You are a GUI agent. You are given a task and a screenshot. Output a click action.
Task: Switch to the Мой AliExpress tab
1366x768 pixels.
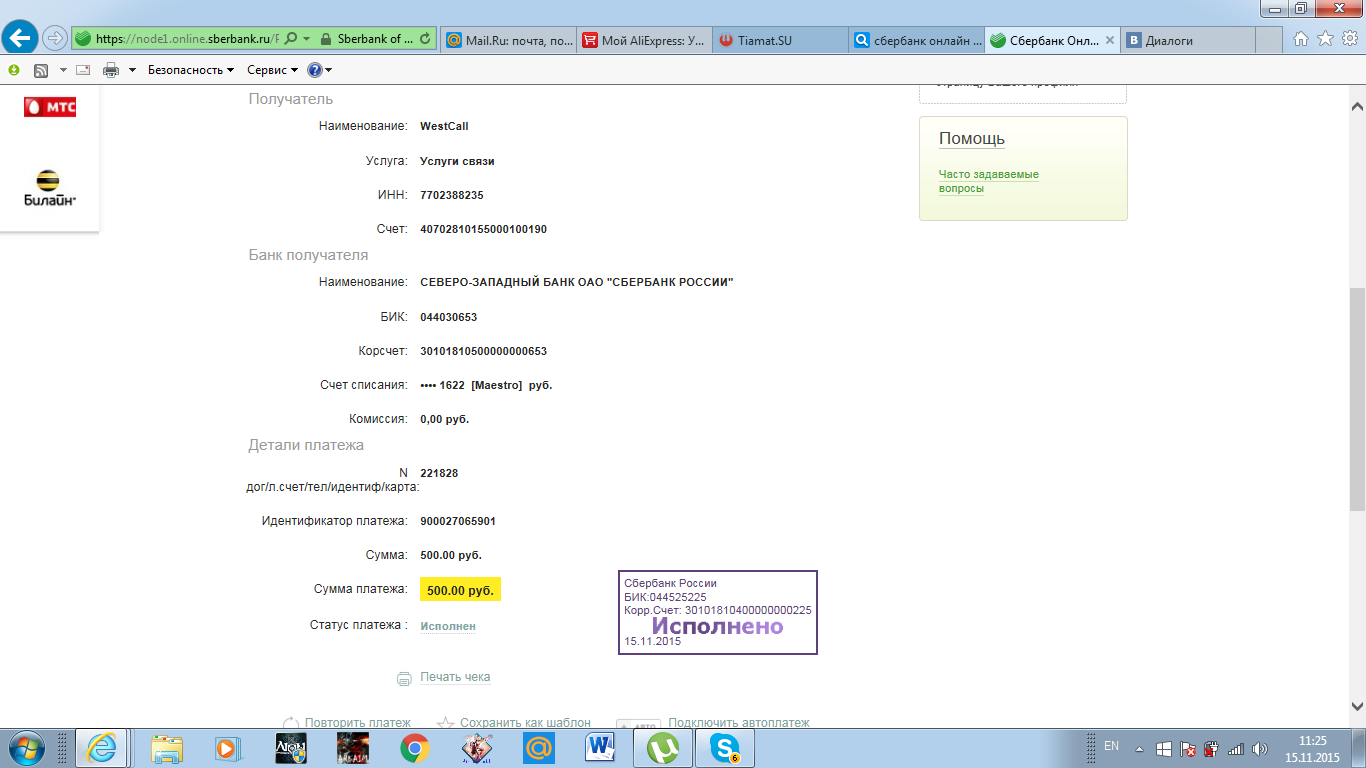pos(644,41)
